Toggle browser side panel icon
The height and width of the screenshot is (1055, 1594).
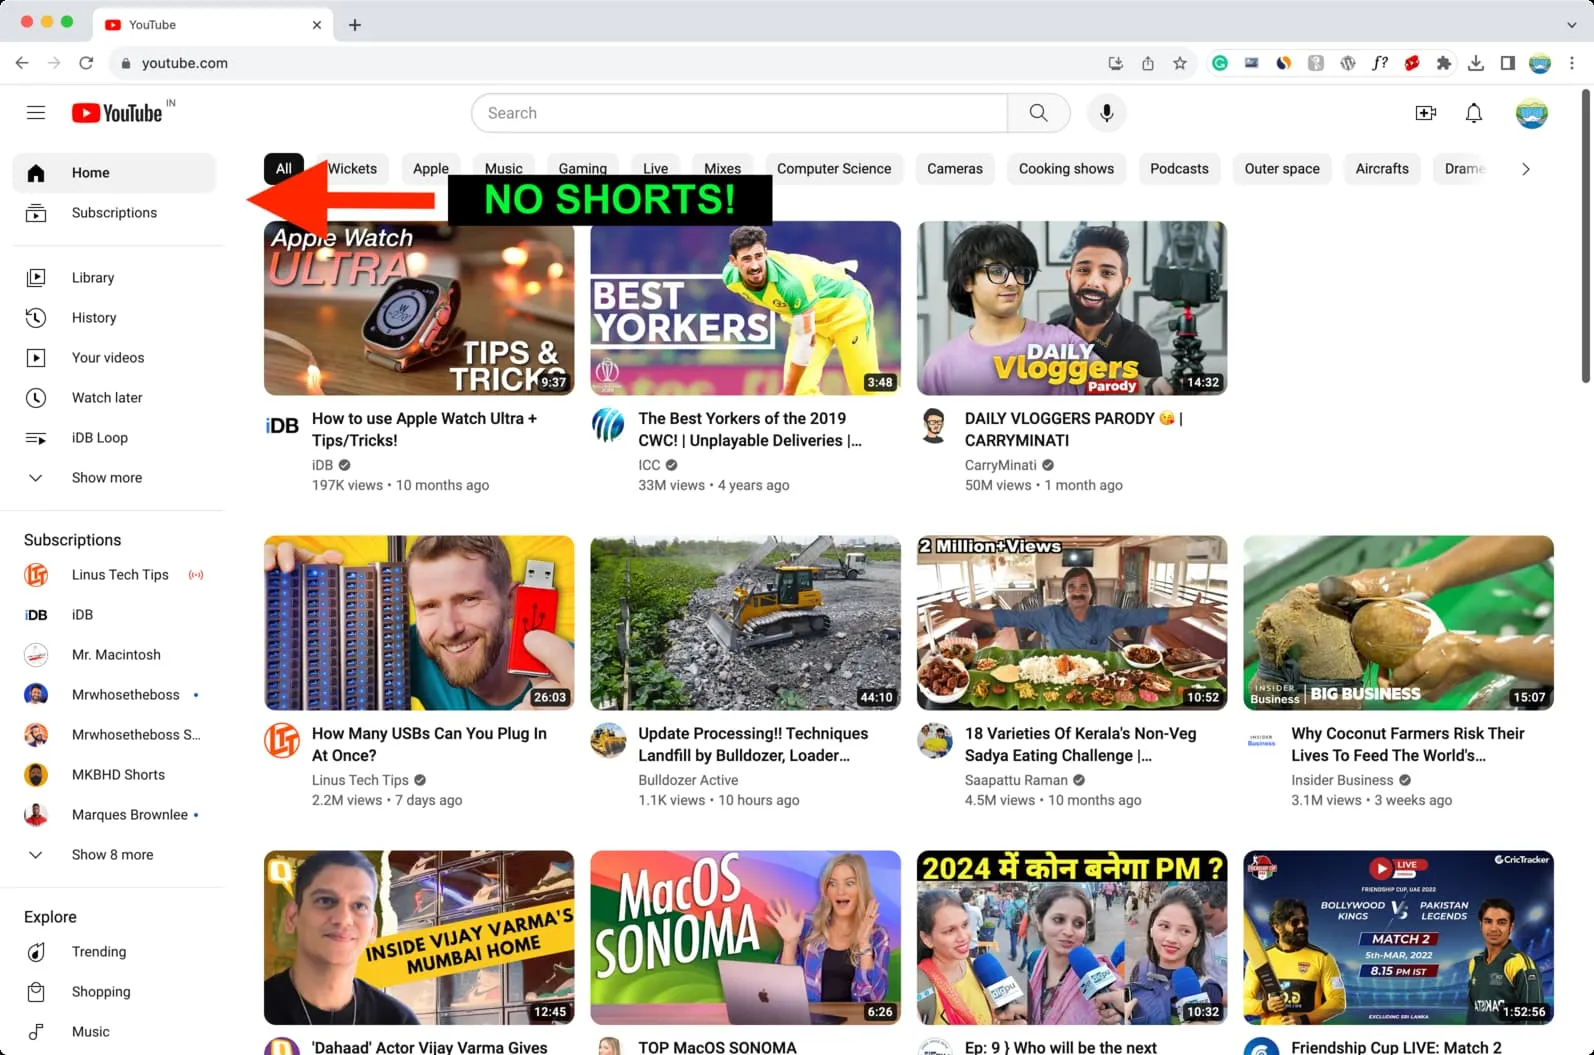(x=1508, y=63)
